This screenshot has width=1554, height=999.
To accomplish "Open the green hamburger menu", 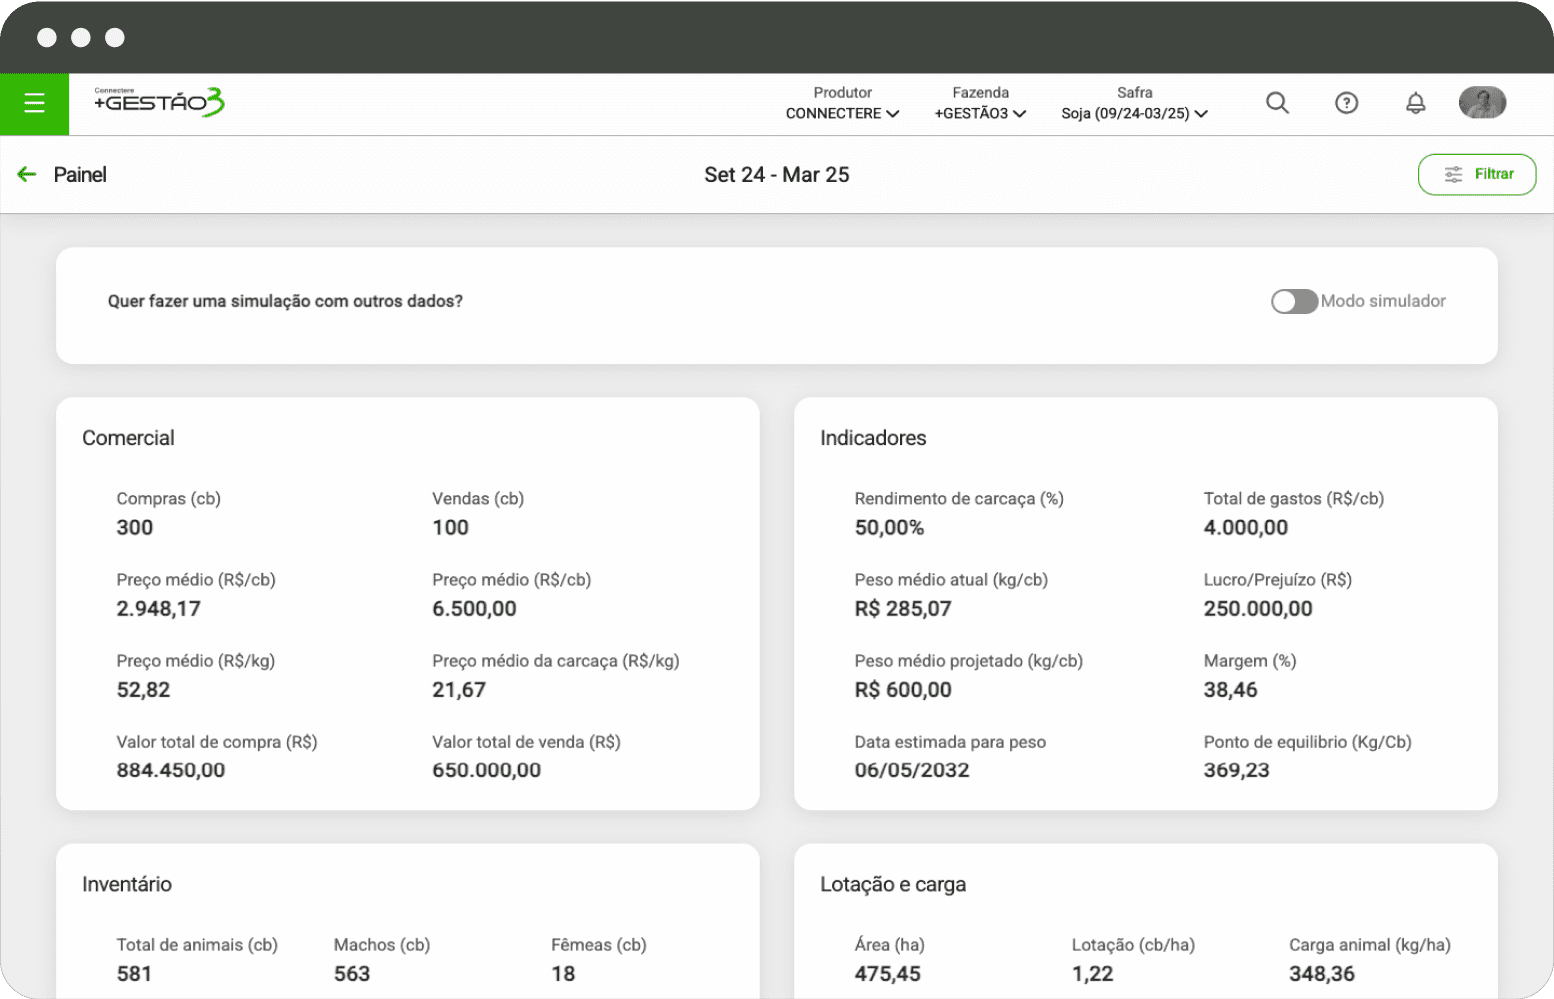I will point(34,103).
